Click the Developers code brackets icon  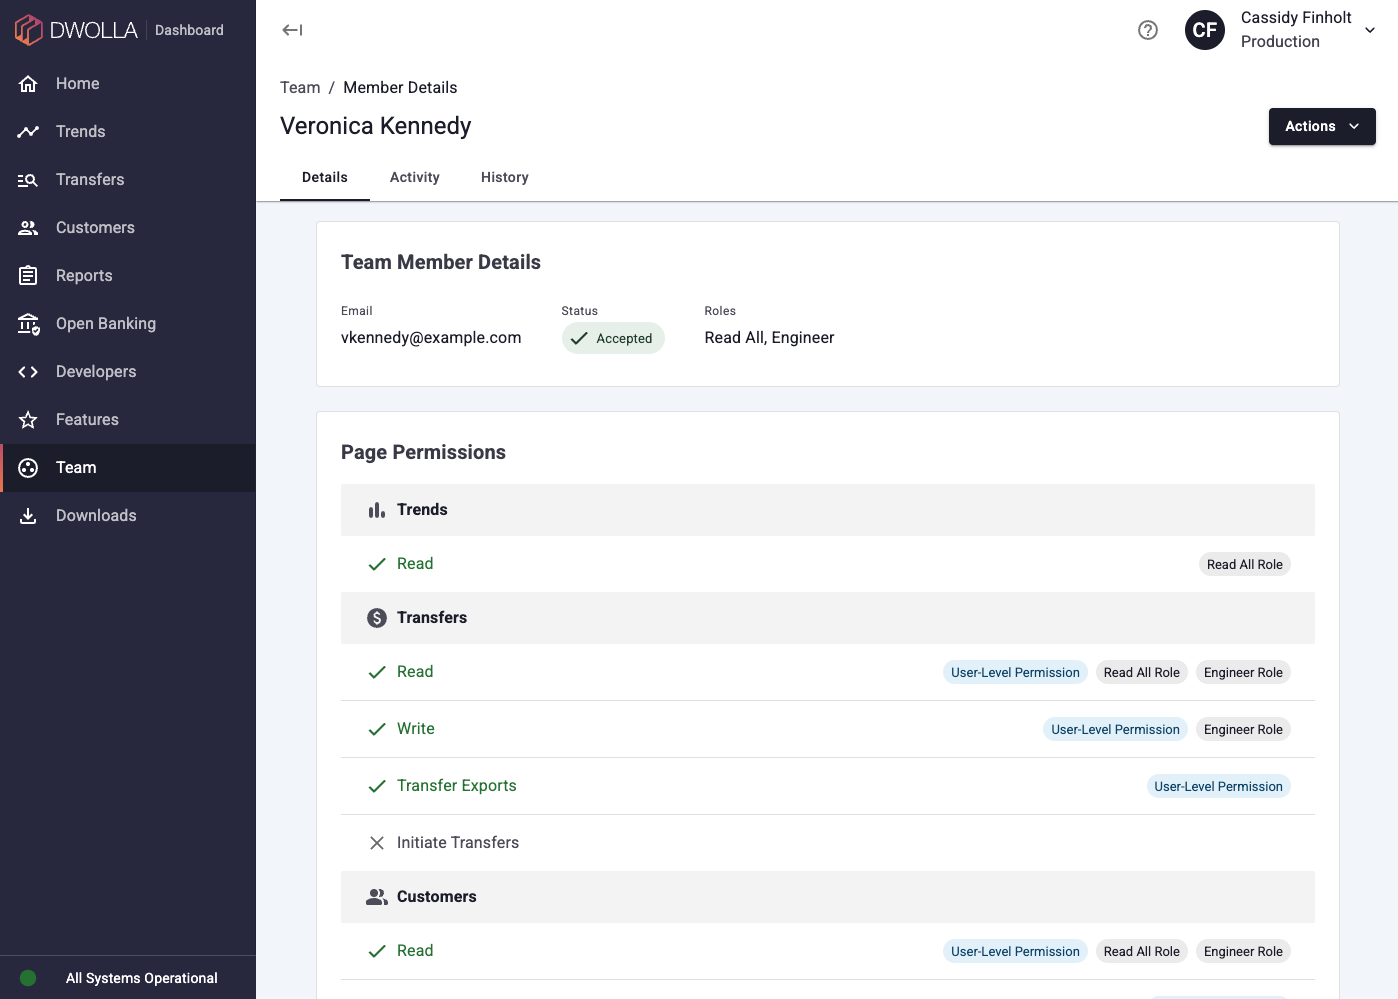28,372
